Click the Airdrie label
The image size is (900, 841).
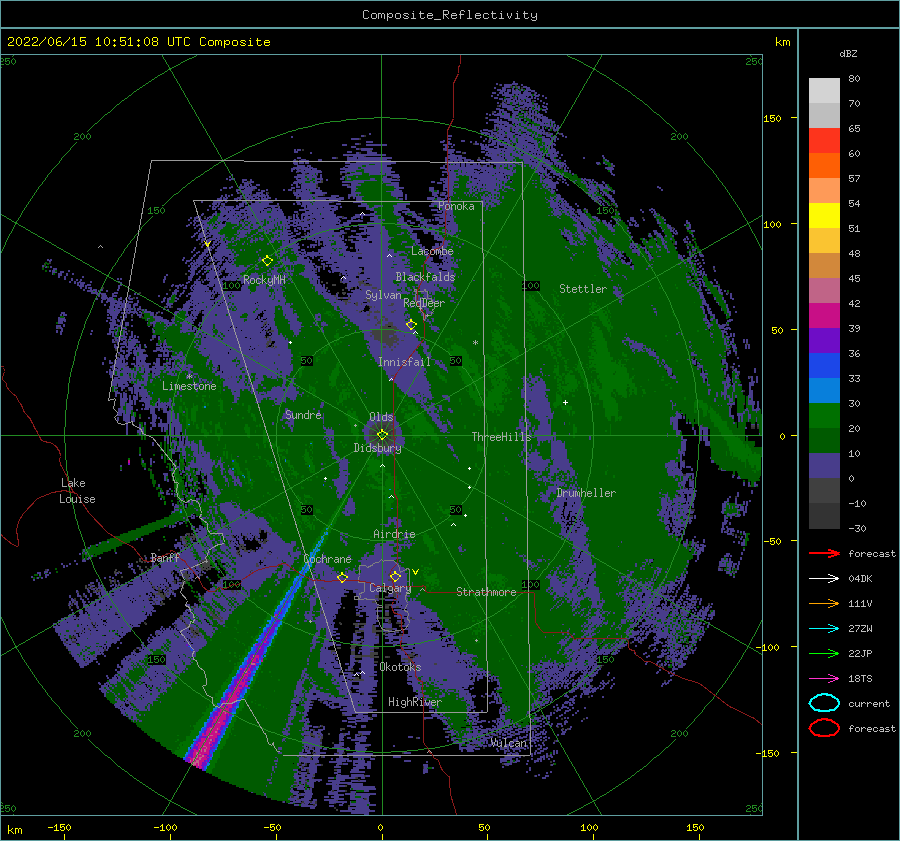(394, 534)
